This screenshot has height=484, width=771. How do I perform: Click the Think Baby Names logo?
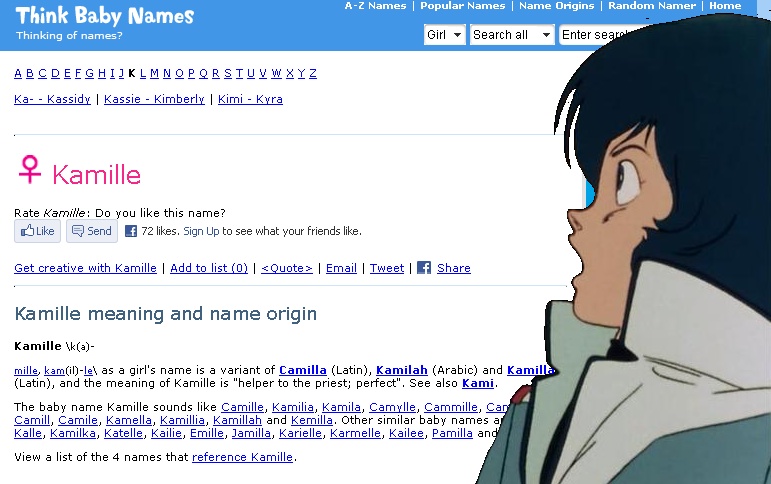tap(105, 16)
